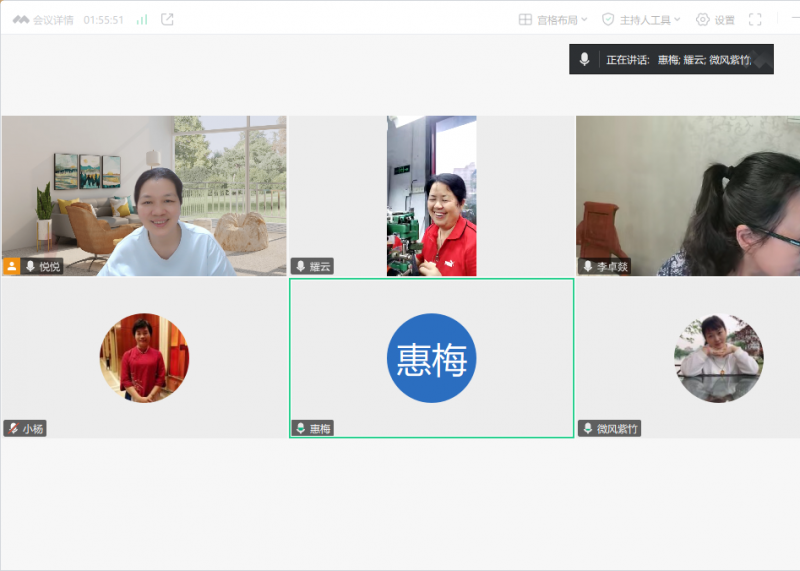Click 小杨's round profile photo

tap(144, 358)
